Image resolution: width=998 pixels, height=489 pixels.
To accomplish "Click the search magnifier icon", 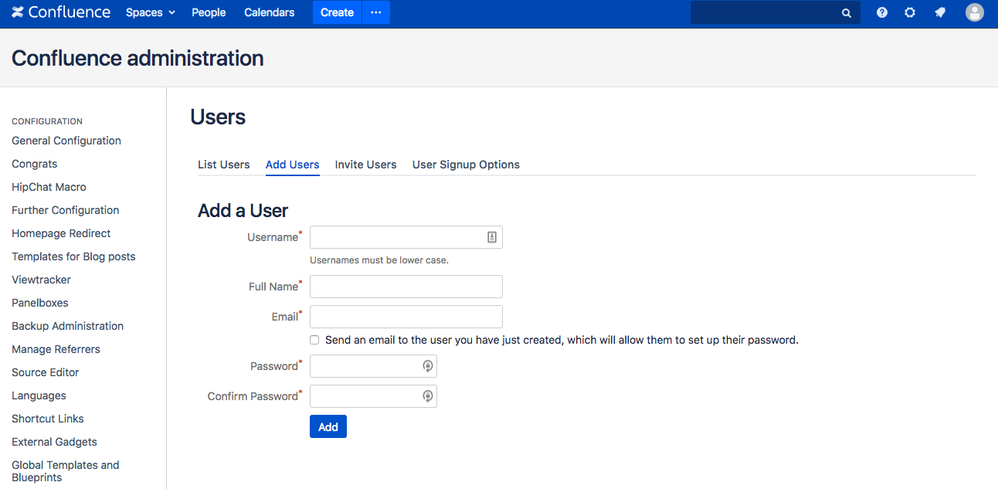I will point(846,13).
